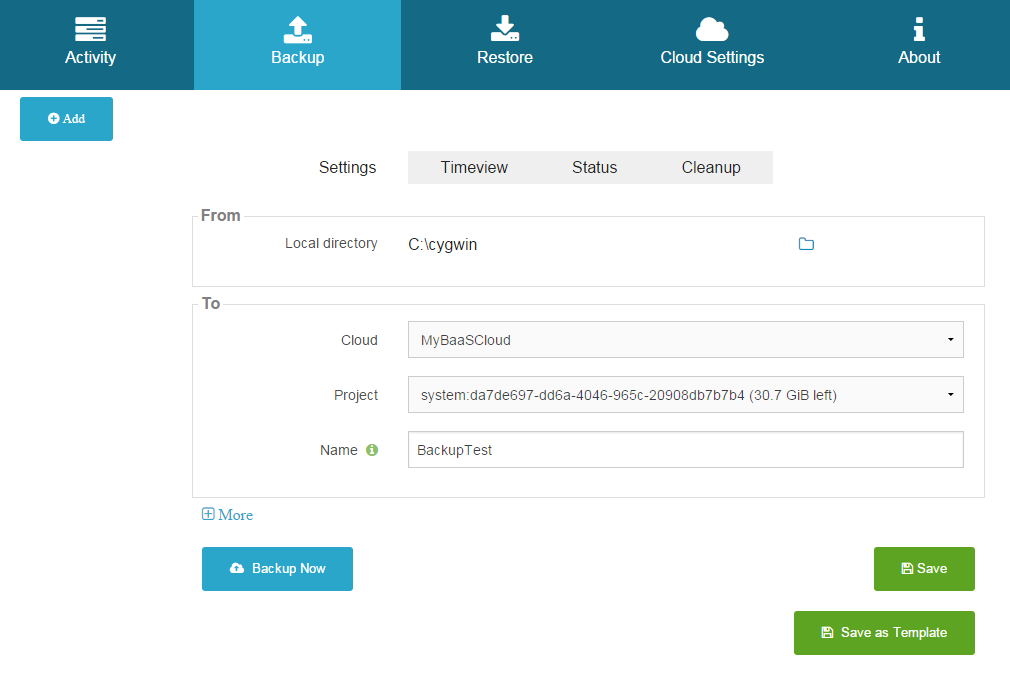Screen dimensions: 1010x676
Task: Click the disk icon on Save as Template
Action: pyautogui.click(x=827, y=632)
